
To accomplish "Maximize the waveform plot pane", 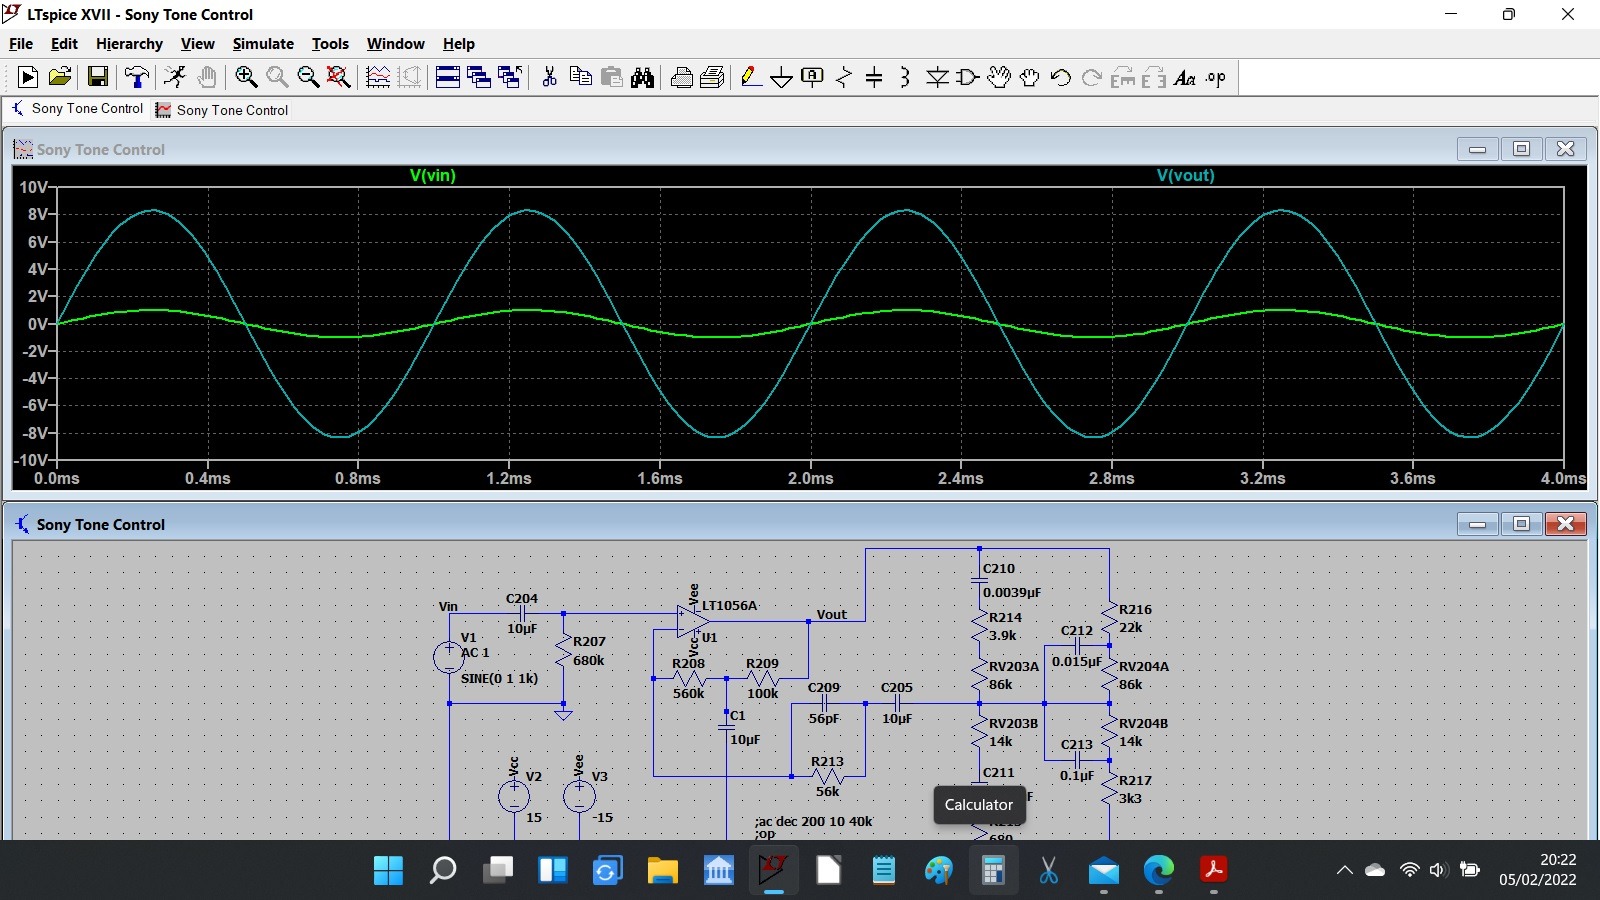I will [1521, 149].
